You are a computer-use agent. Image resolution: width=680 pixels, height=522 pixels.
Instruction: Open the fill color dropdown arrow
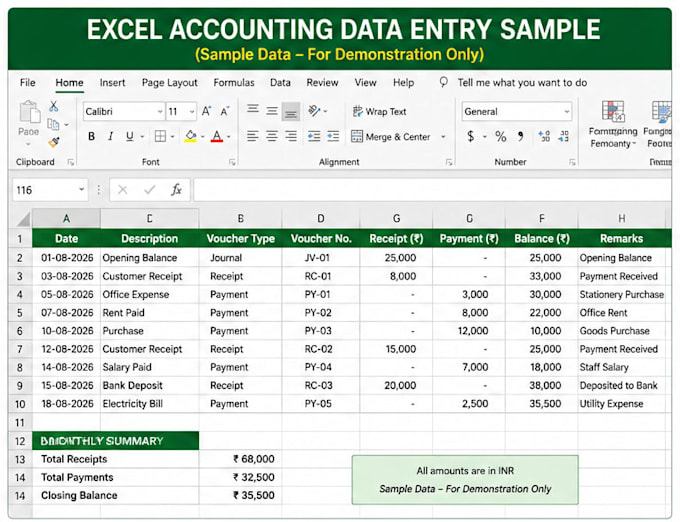[x=203, y=137]
